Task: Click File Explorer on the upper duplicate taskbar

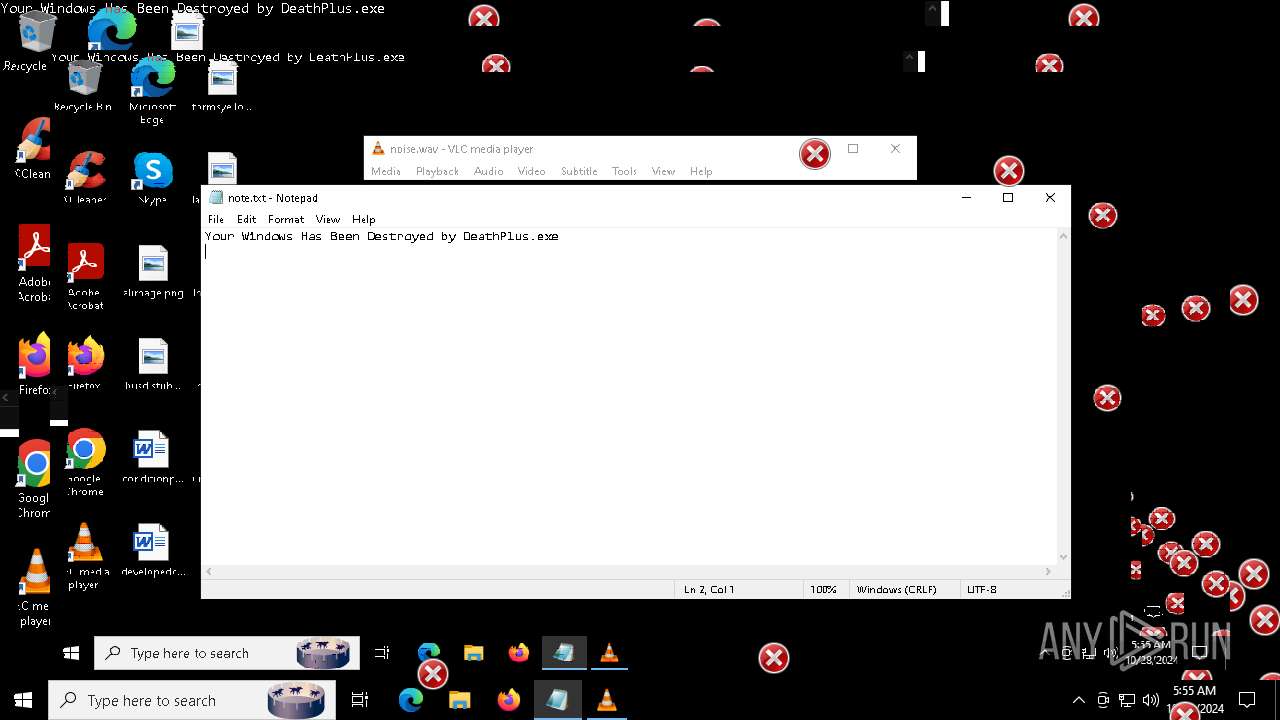Action: click(474, 653)
